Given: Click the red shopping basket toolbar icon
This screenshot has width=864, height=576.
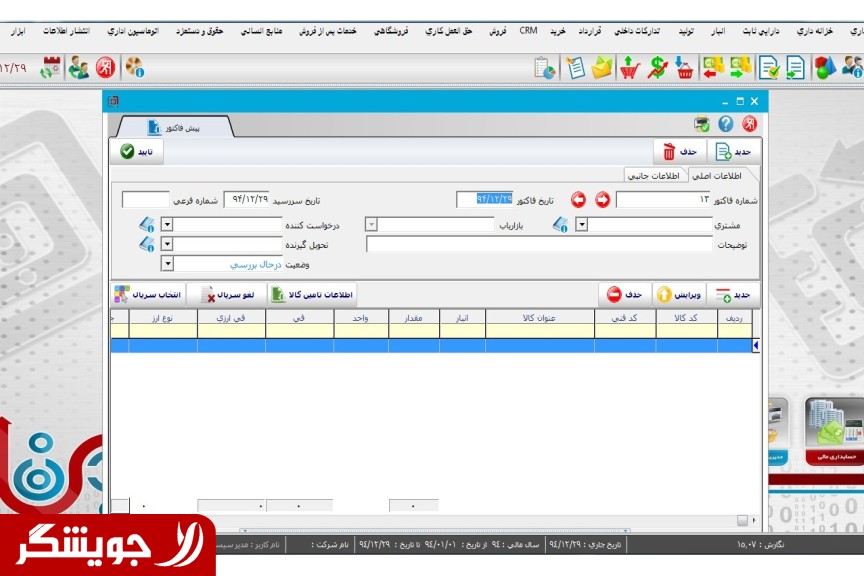Looking at the screenshot, I should tap(684, 68).
